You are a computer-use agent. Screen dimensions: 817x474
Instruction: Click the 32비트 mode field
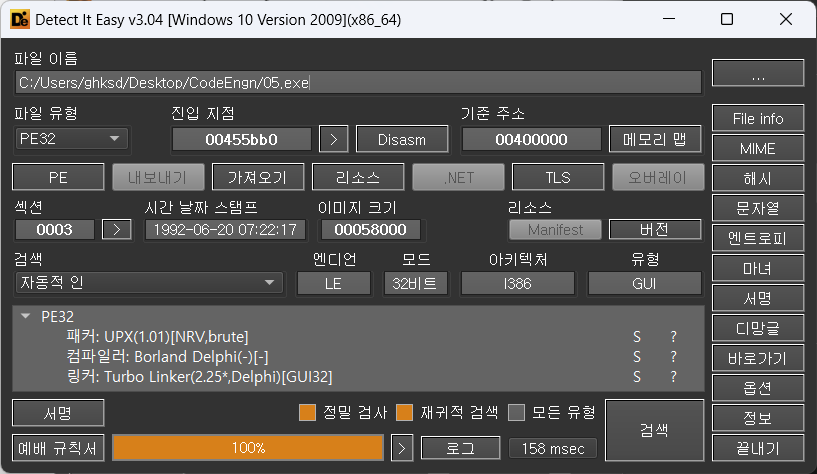coord(415,284)
